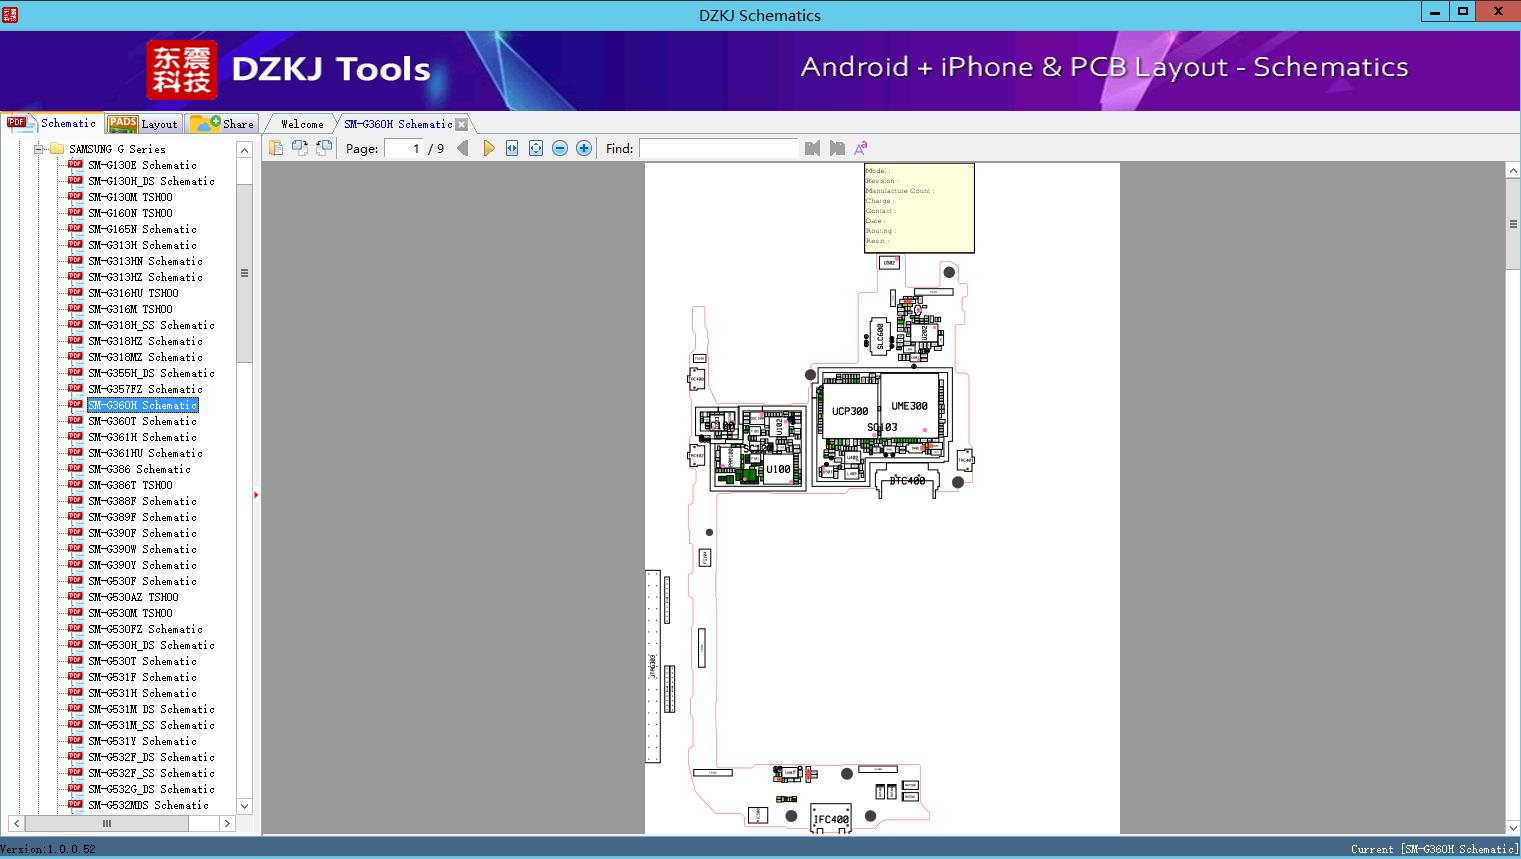
Task: Click the U100 component on the board
Action: click(779, 467)
